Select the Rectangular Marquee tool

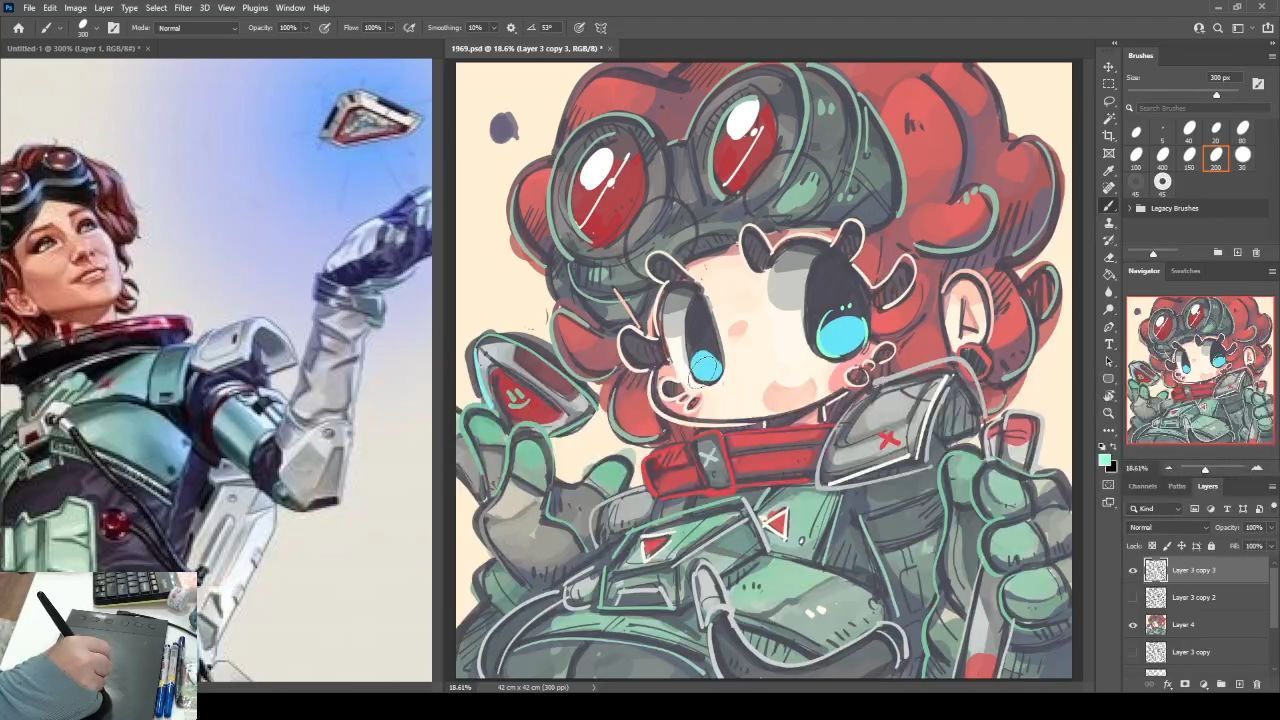[x=1109, y=84]
